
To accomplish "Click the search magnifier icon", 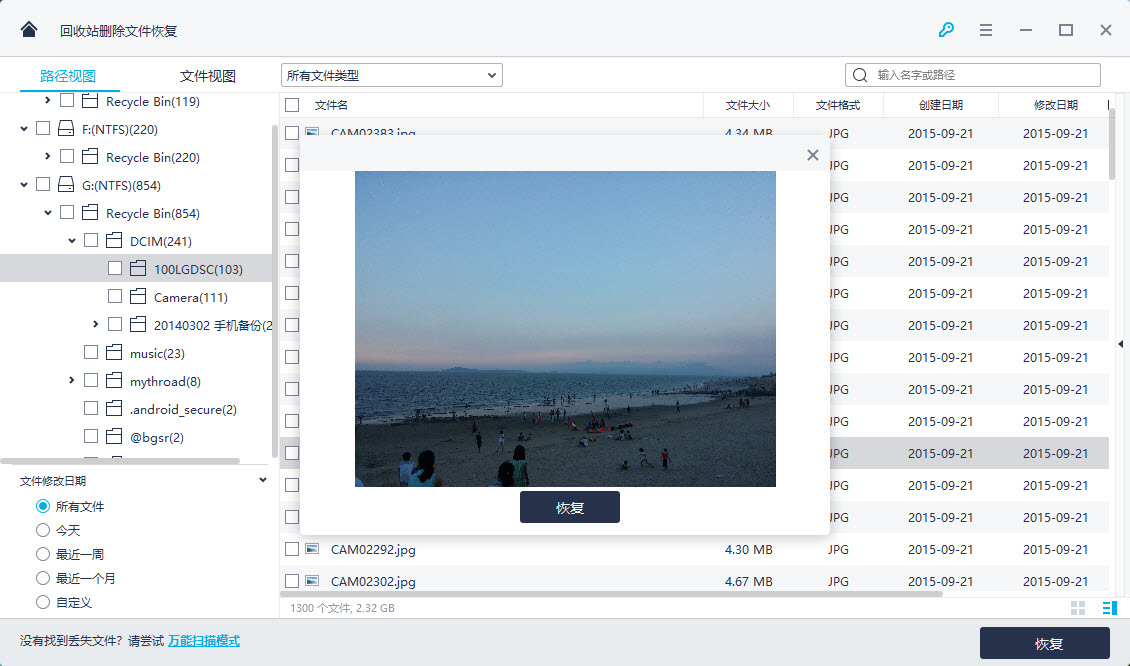I will click(x=860, y=75).
